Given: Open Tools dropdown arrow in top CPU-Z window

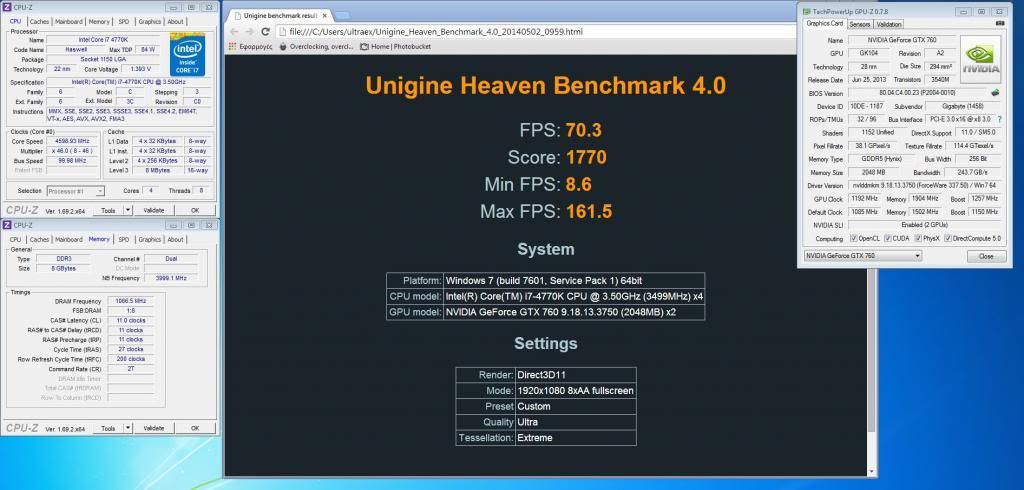Looking at the screenshot, I should coord(128,210).
